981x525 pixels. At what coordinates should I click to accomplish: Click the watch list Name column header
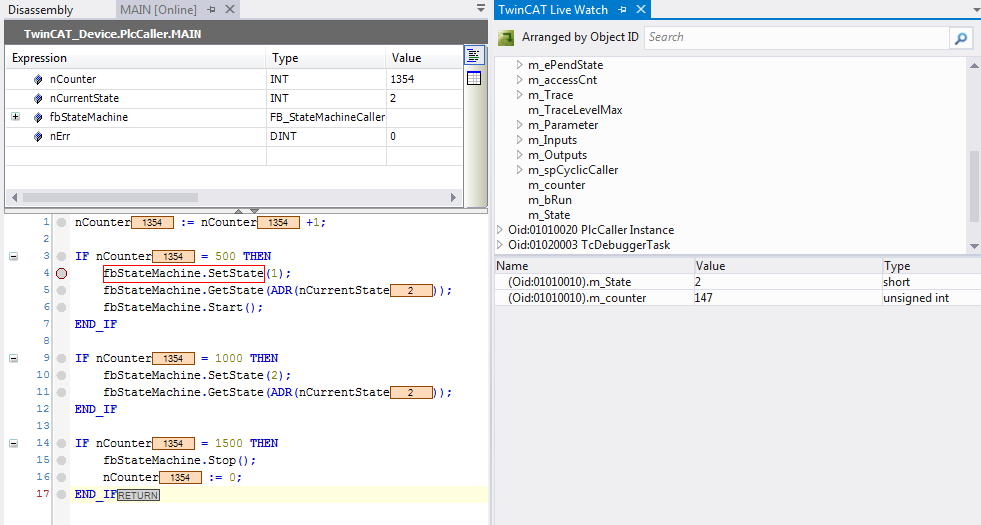[x=594, y=266]
